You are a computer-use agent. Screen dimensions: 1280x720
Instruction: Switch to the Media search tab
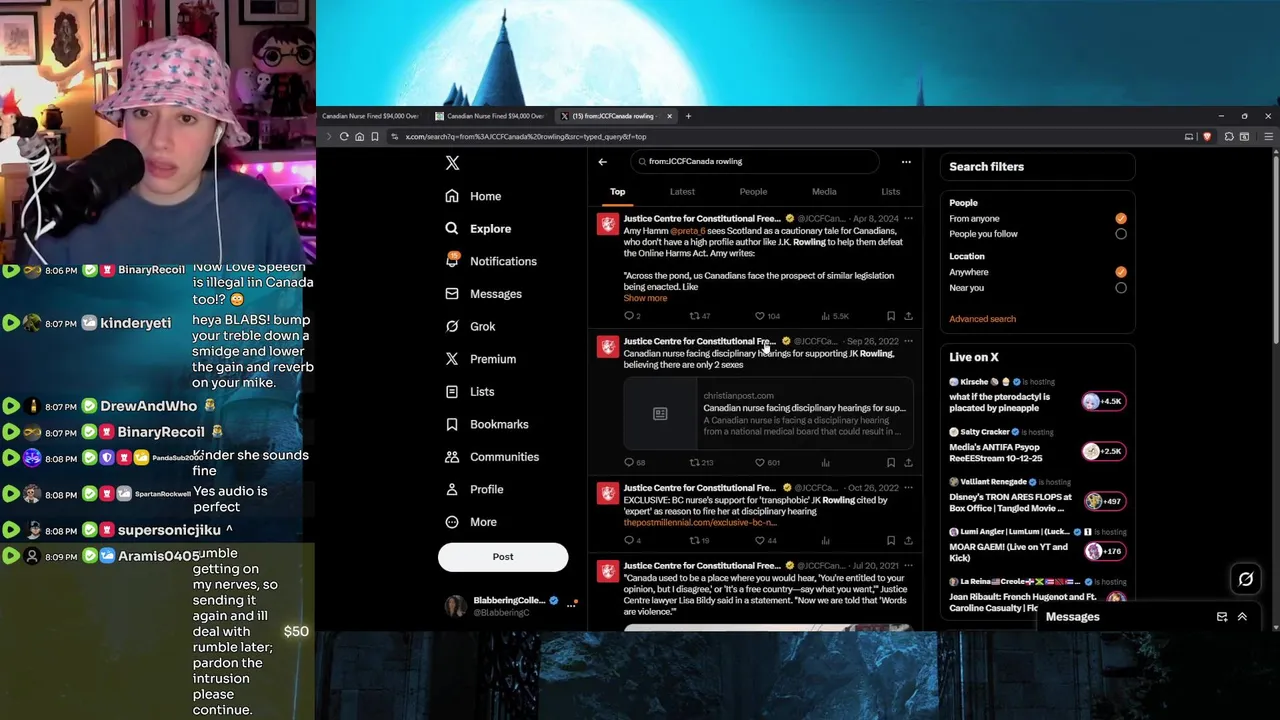824,192
